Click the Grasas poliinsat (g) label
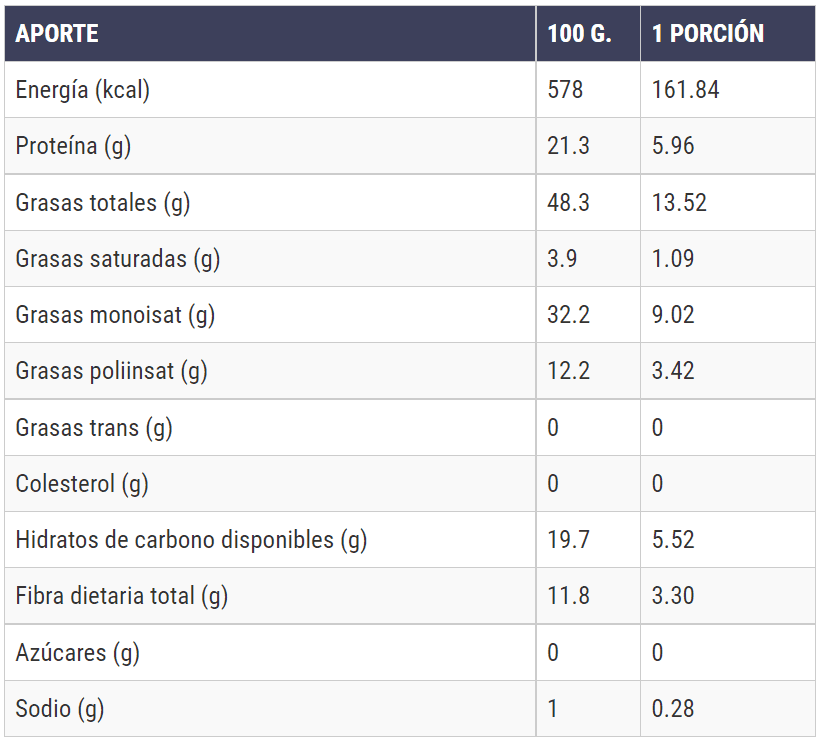The image size is (820, 741). [x=112, y=371]
